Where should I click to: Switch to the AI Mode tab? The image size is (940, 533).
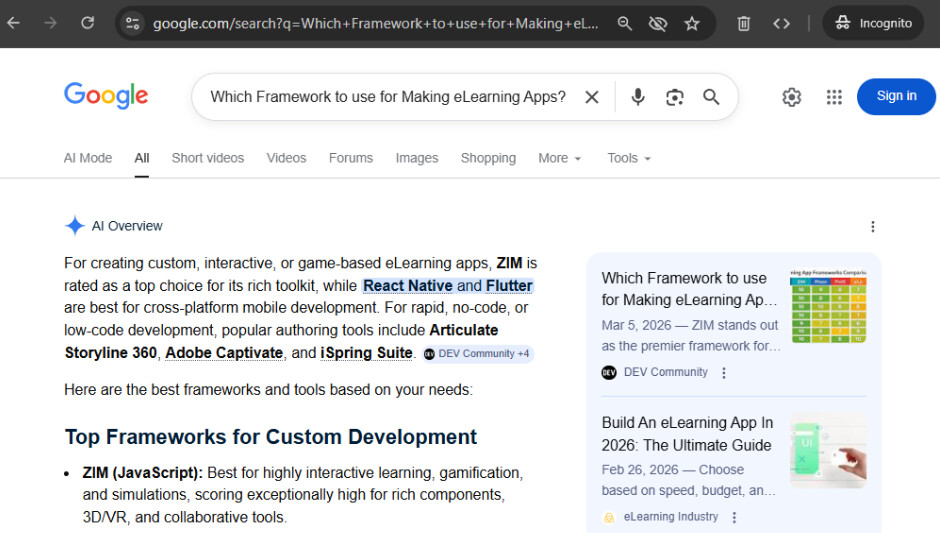pyautogui.click(x=88, y=158)
